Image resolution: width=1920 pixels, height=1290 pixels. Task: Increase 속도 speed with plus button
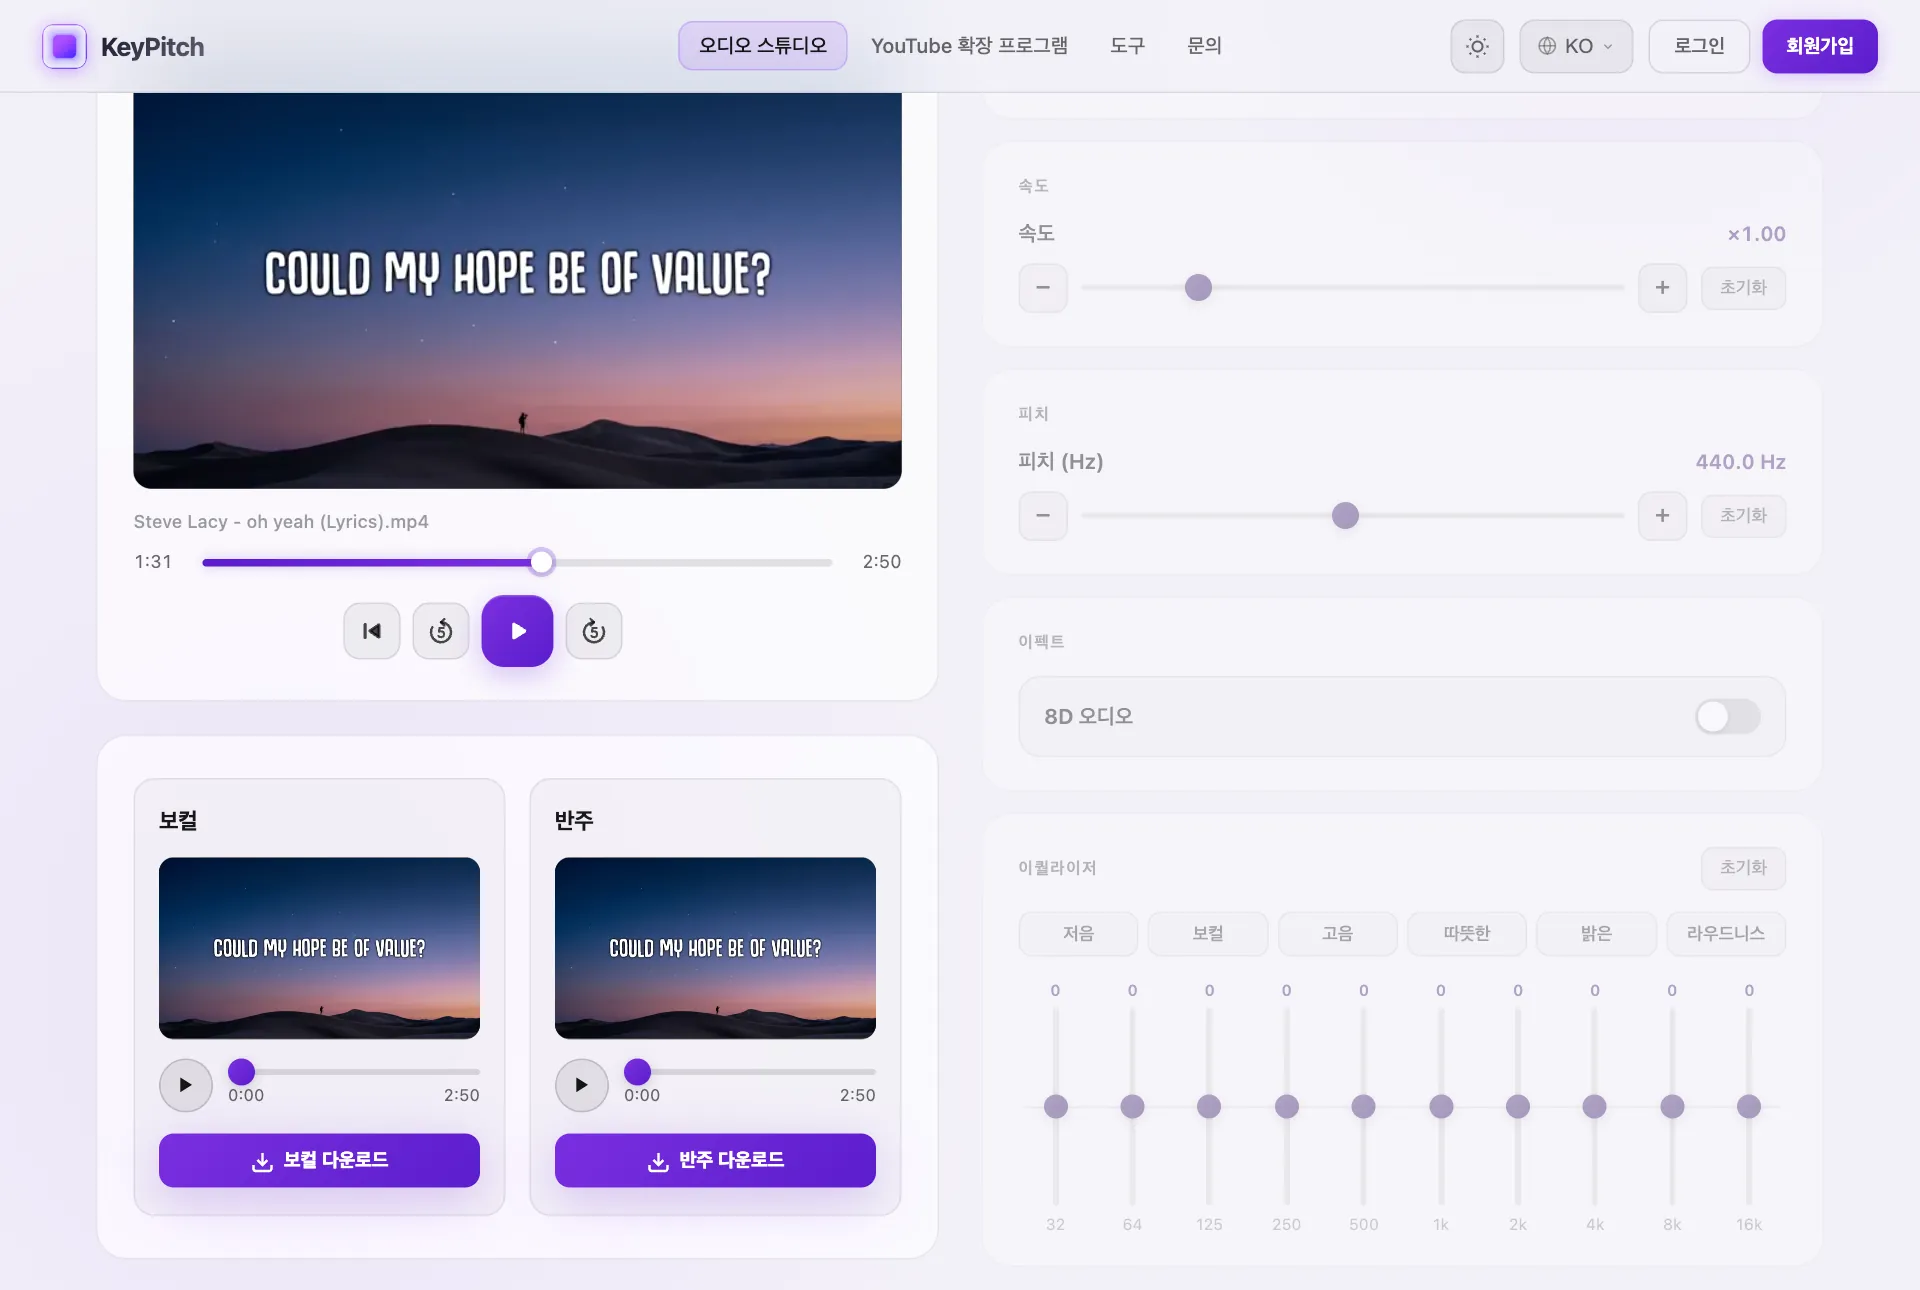tap(1662, 288)
